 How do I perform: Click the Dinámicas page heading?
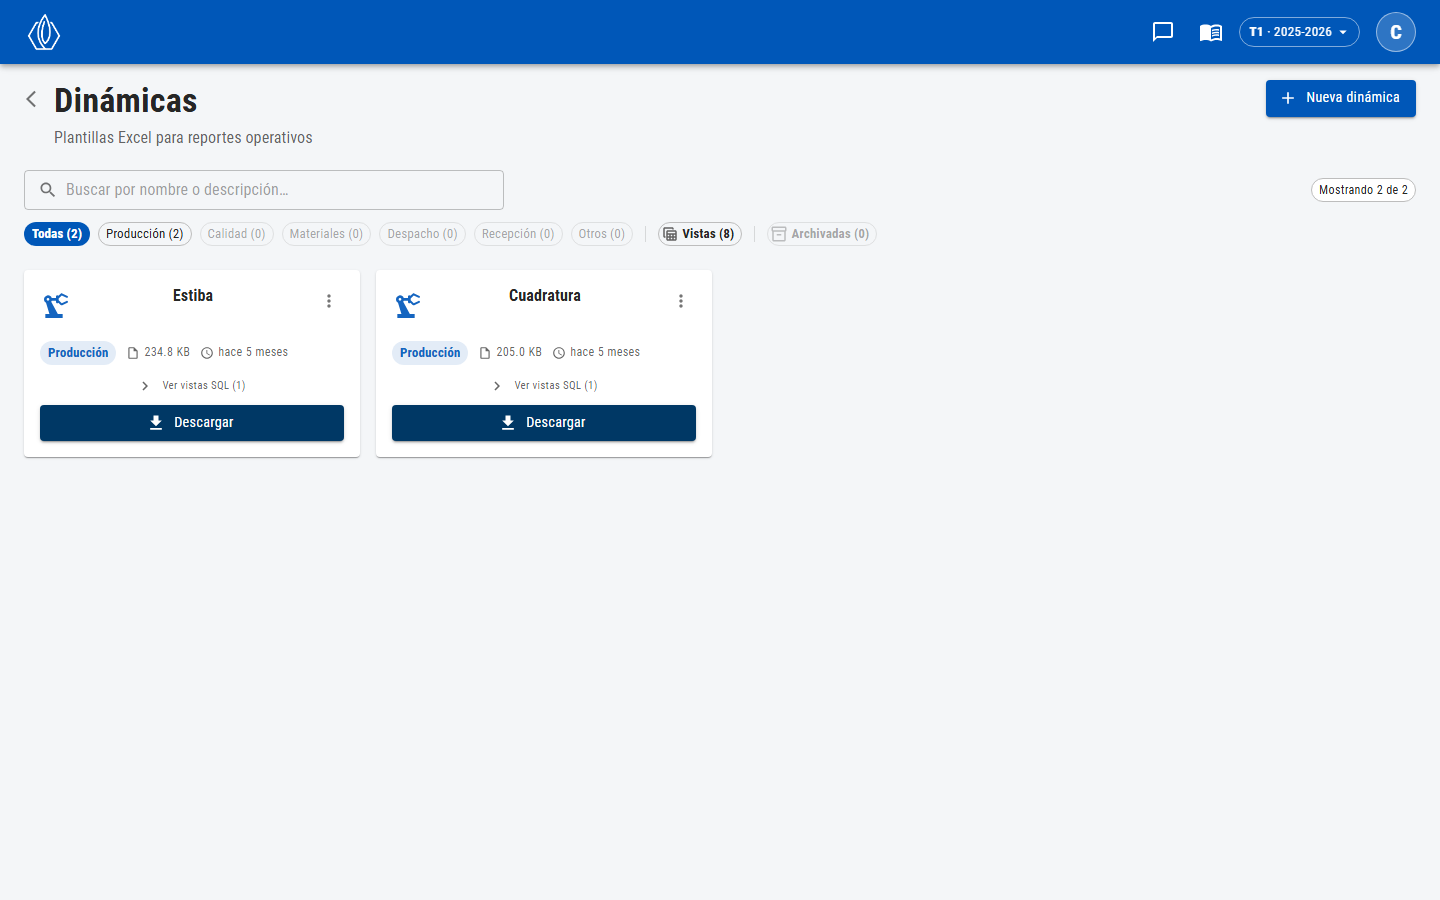(x=126, y=100)
